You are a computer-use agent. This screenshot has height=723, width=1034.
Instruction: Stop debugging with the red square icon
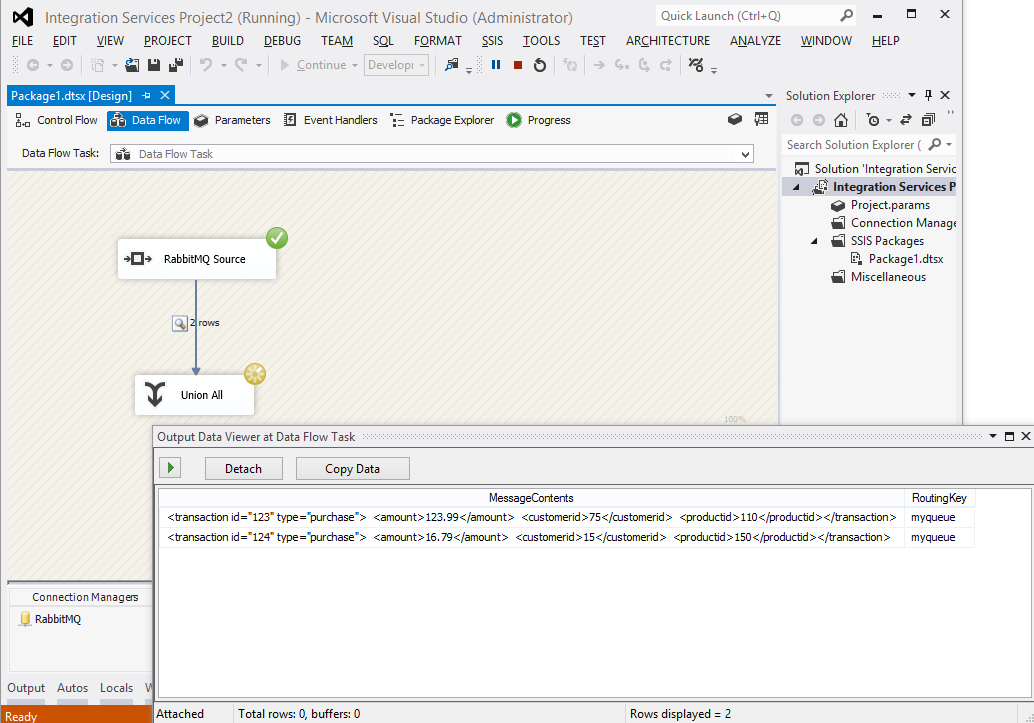click(518, 65)
